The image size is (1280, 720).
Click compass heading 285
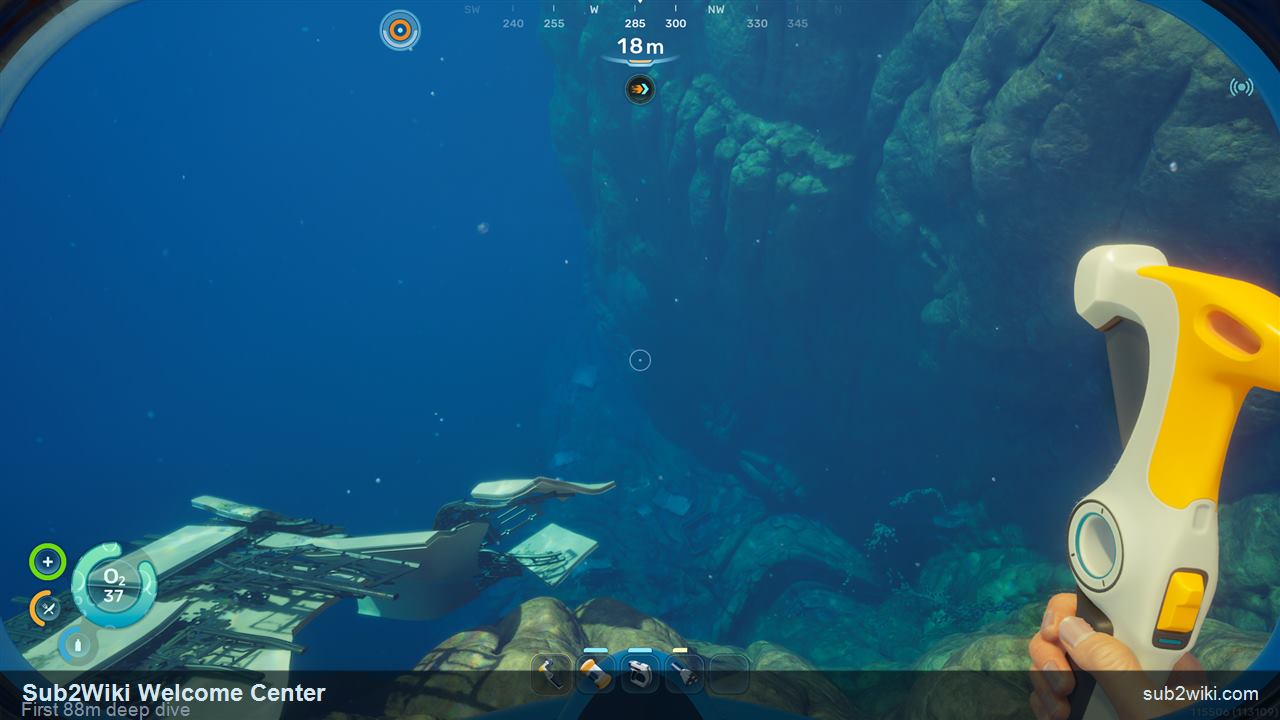click(635, 23)
